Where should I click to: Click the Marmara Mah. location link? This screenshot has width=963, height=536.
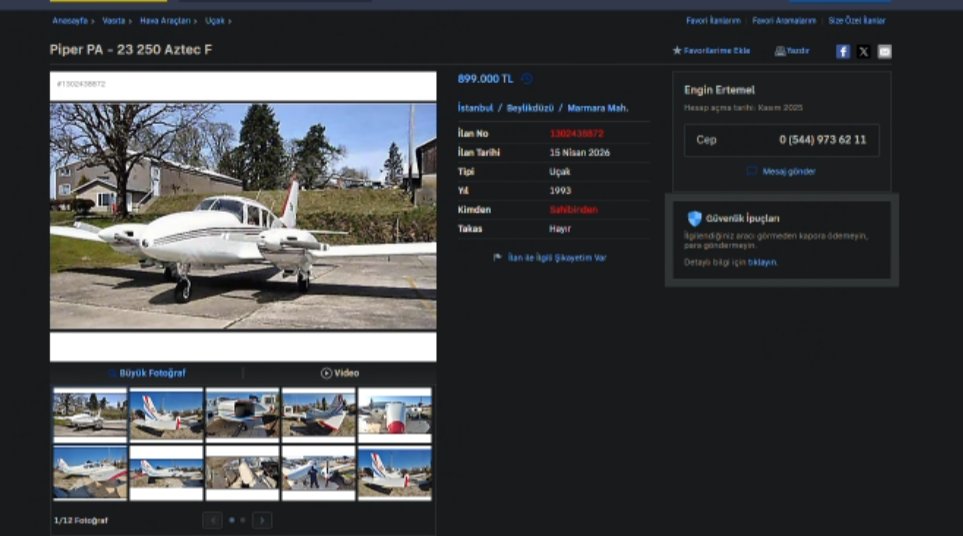[x=598, y=108]
